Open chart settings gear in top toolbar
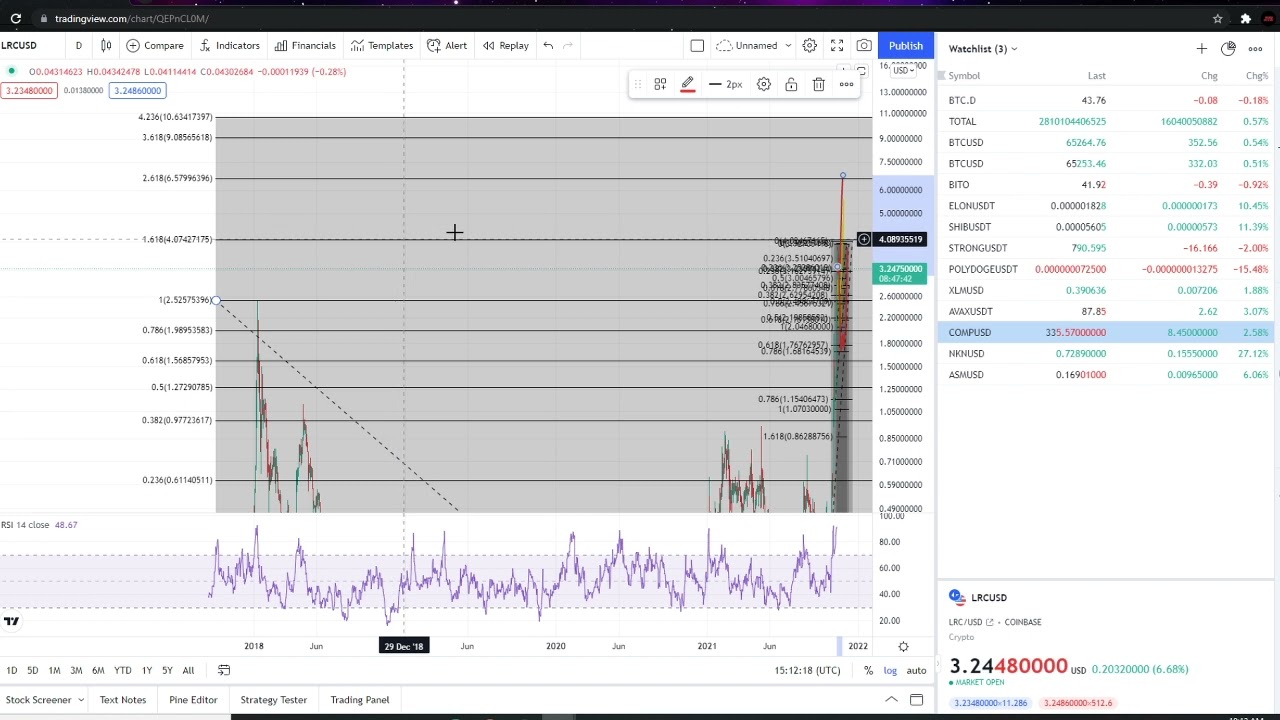Image resolution: width=1280 pixels, height=720 pixels. coord(810,45)
